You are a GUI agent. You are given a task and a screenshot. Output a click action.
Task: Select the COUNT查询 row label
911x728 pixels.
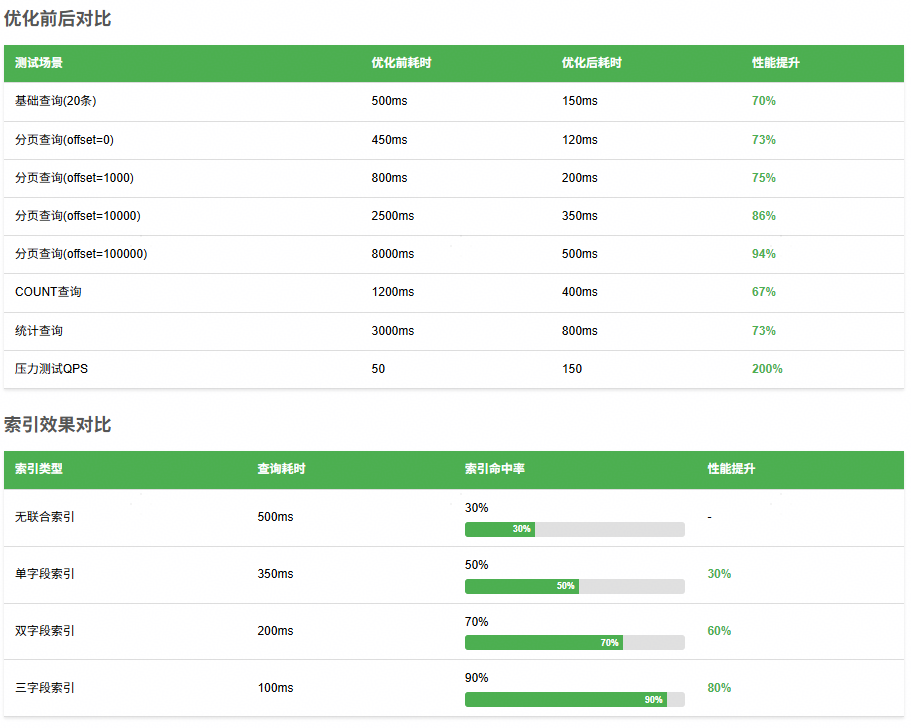[48, 292]
